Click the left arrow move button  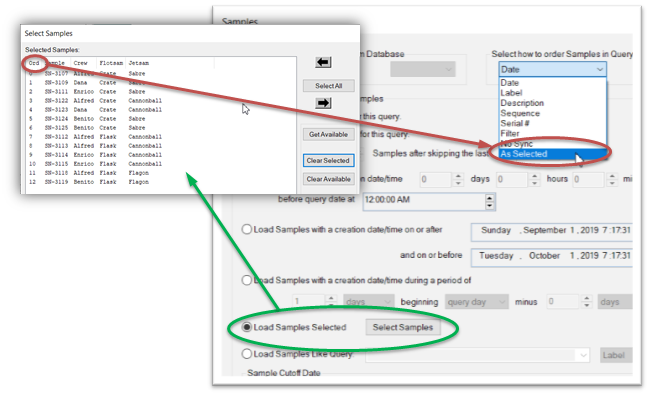click(323, 62)
